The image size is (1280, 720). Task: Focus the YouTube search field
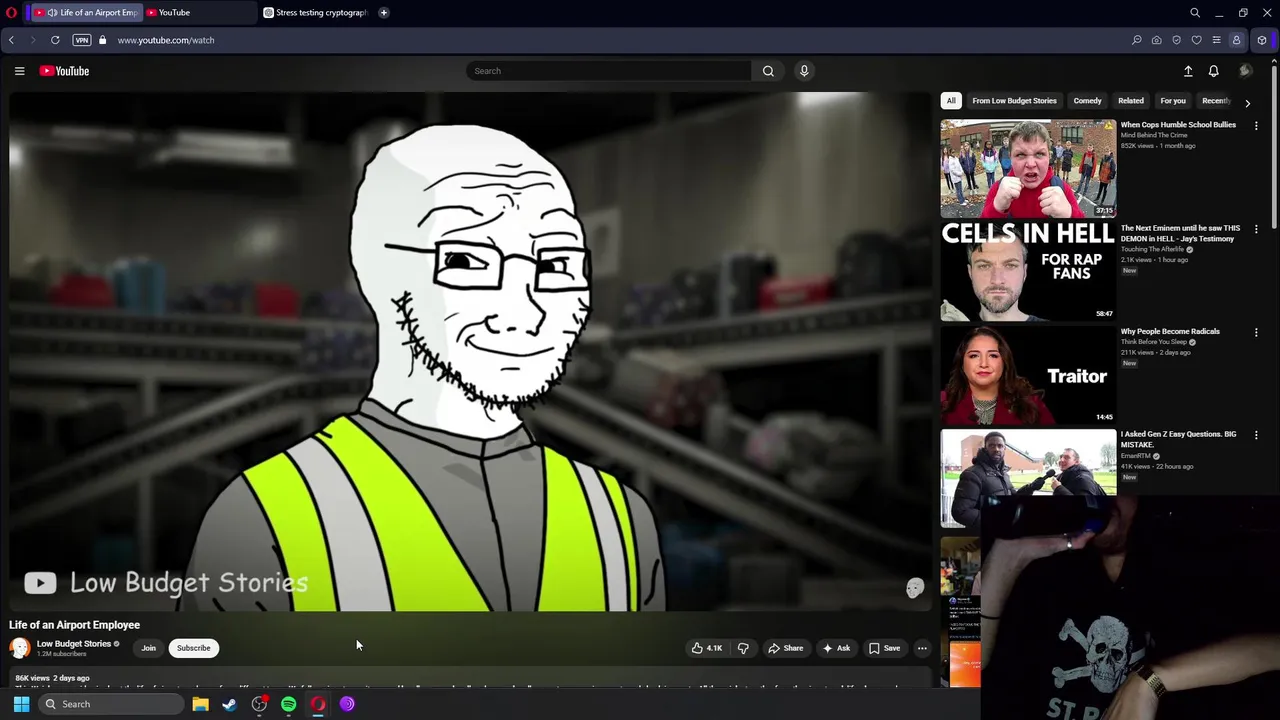(x=608, y=71)
